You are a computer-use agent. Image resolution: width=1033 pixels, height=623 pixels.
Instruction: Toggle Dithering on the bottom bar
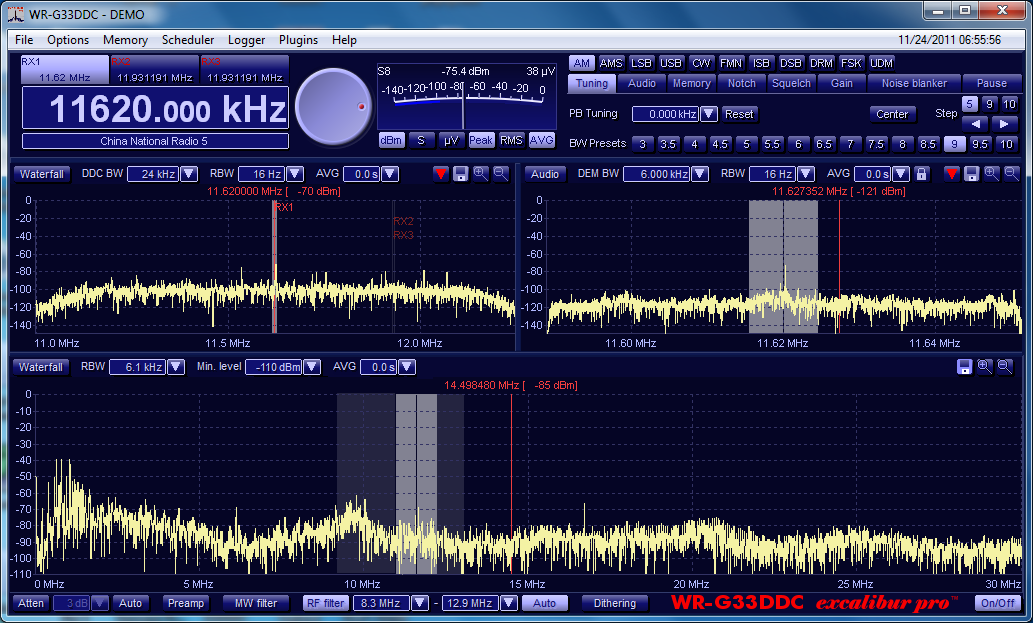click(614, 603)
